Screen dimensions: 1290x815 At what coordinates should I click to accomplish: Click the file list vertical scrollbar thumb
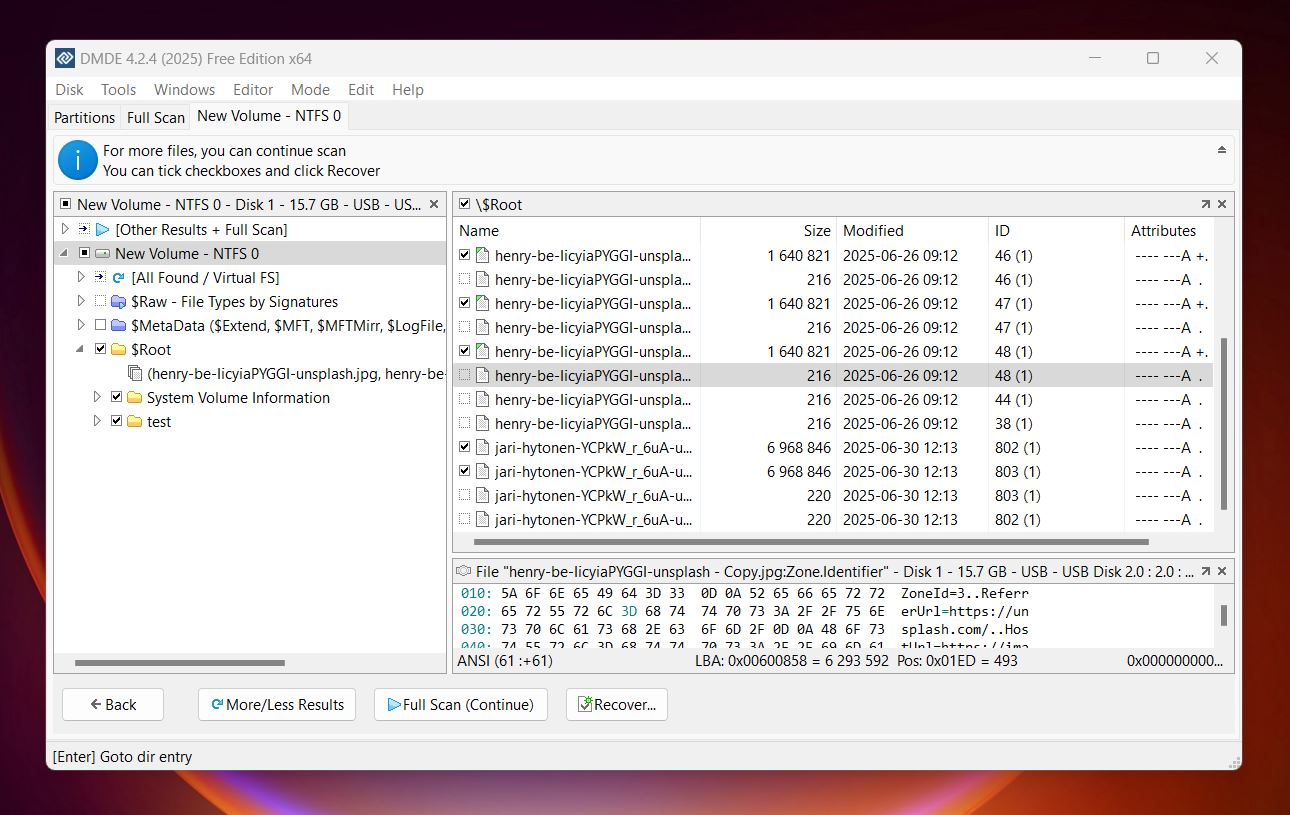[1223, 424]
